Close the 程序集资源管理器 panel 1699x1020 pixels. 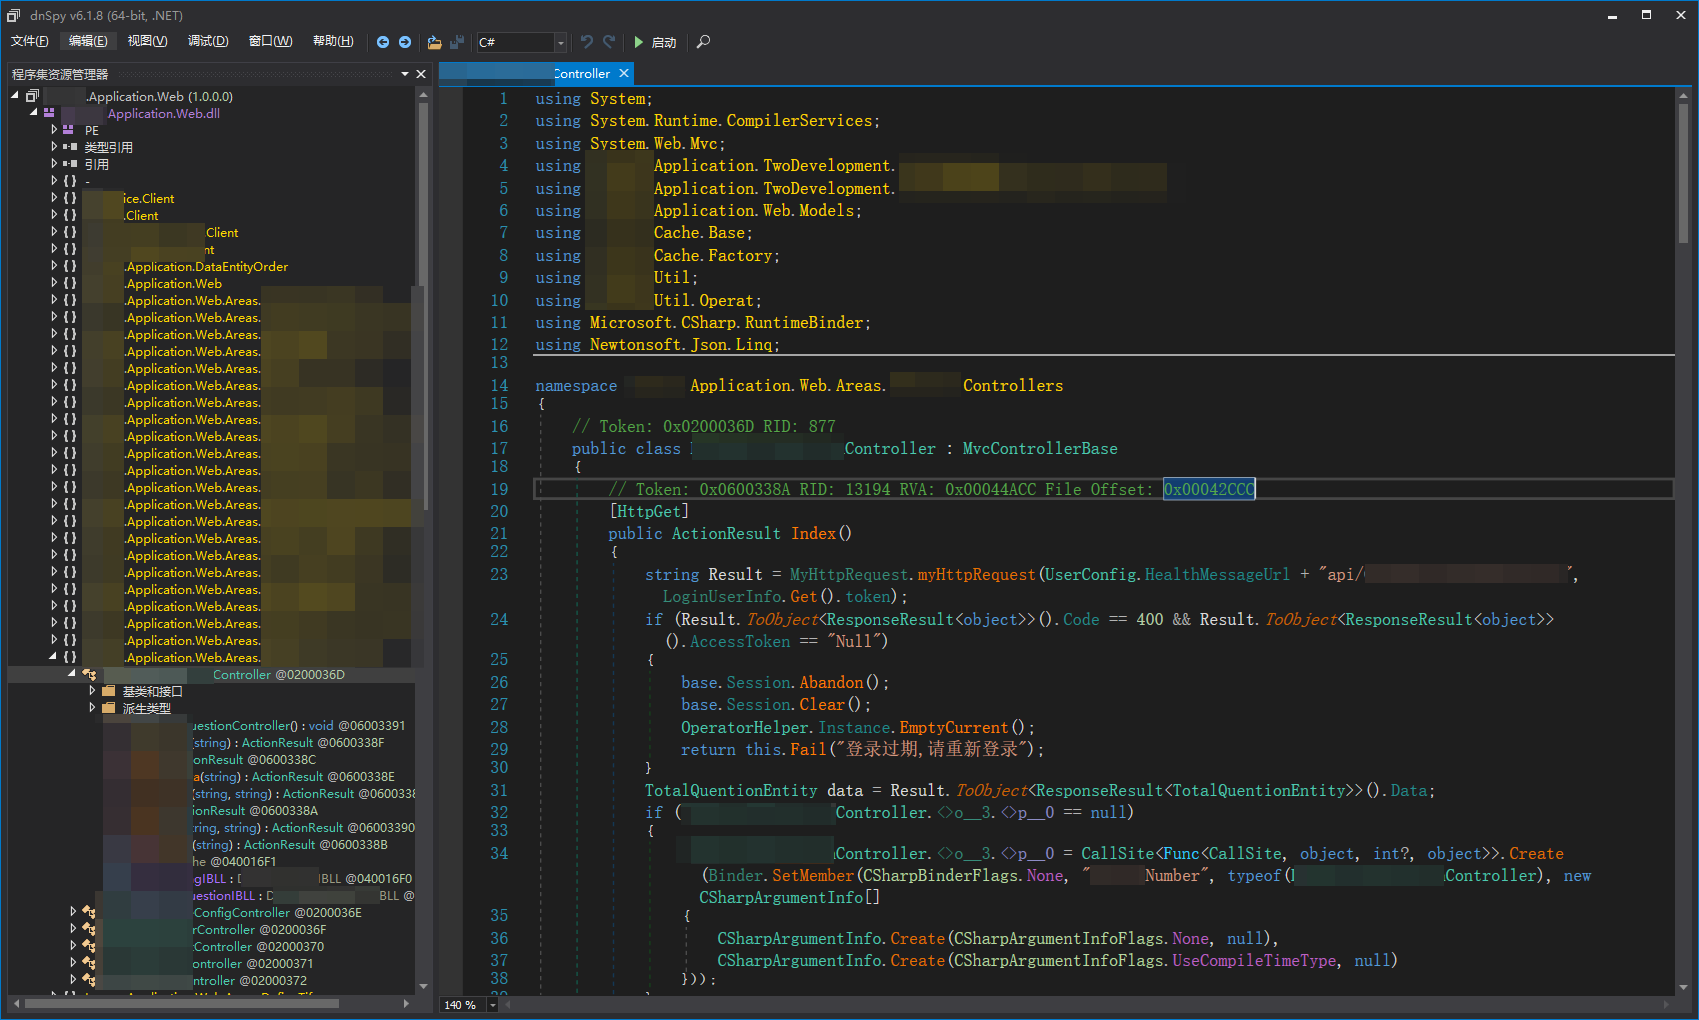click(x=421, y=74)
